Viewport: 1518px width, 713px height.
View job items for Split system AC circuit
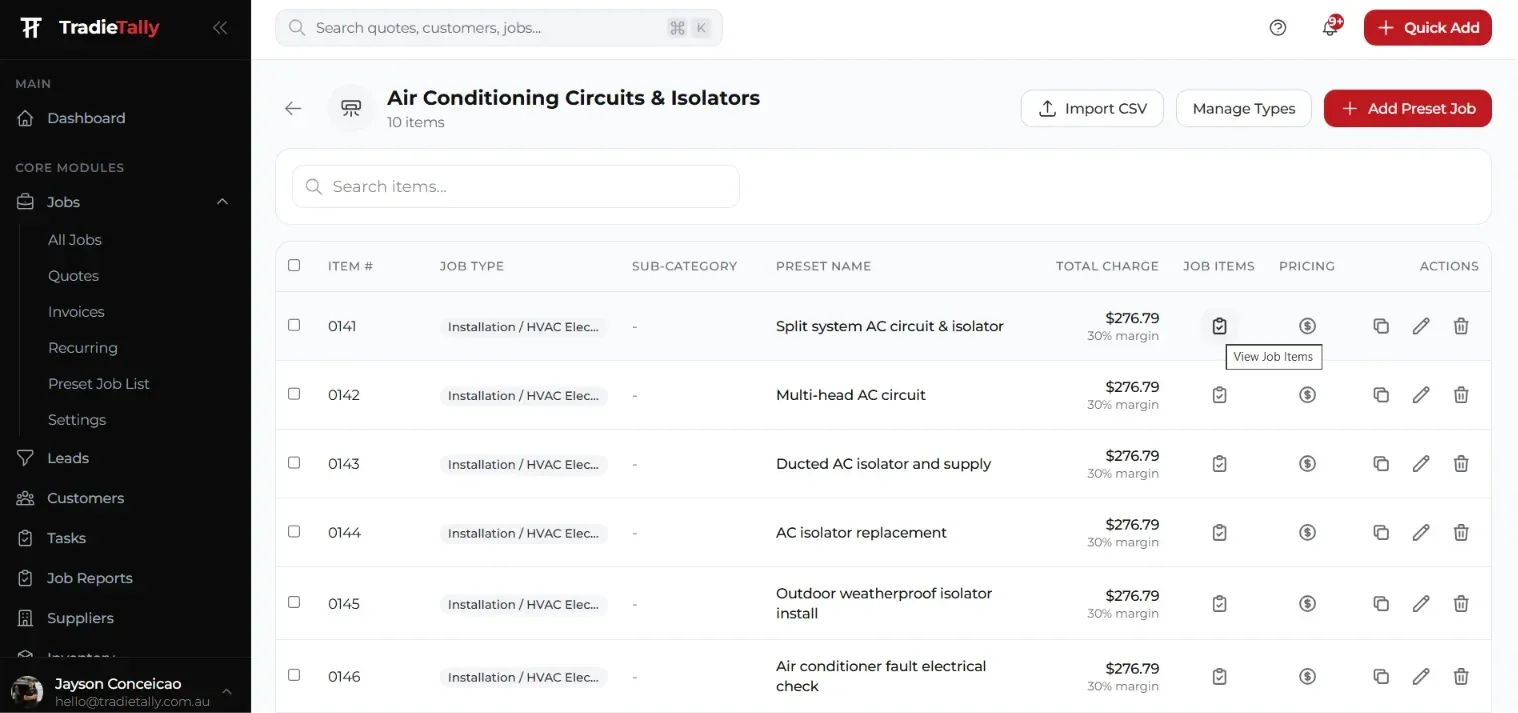click(1219, 326)
